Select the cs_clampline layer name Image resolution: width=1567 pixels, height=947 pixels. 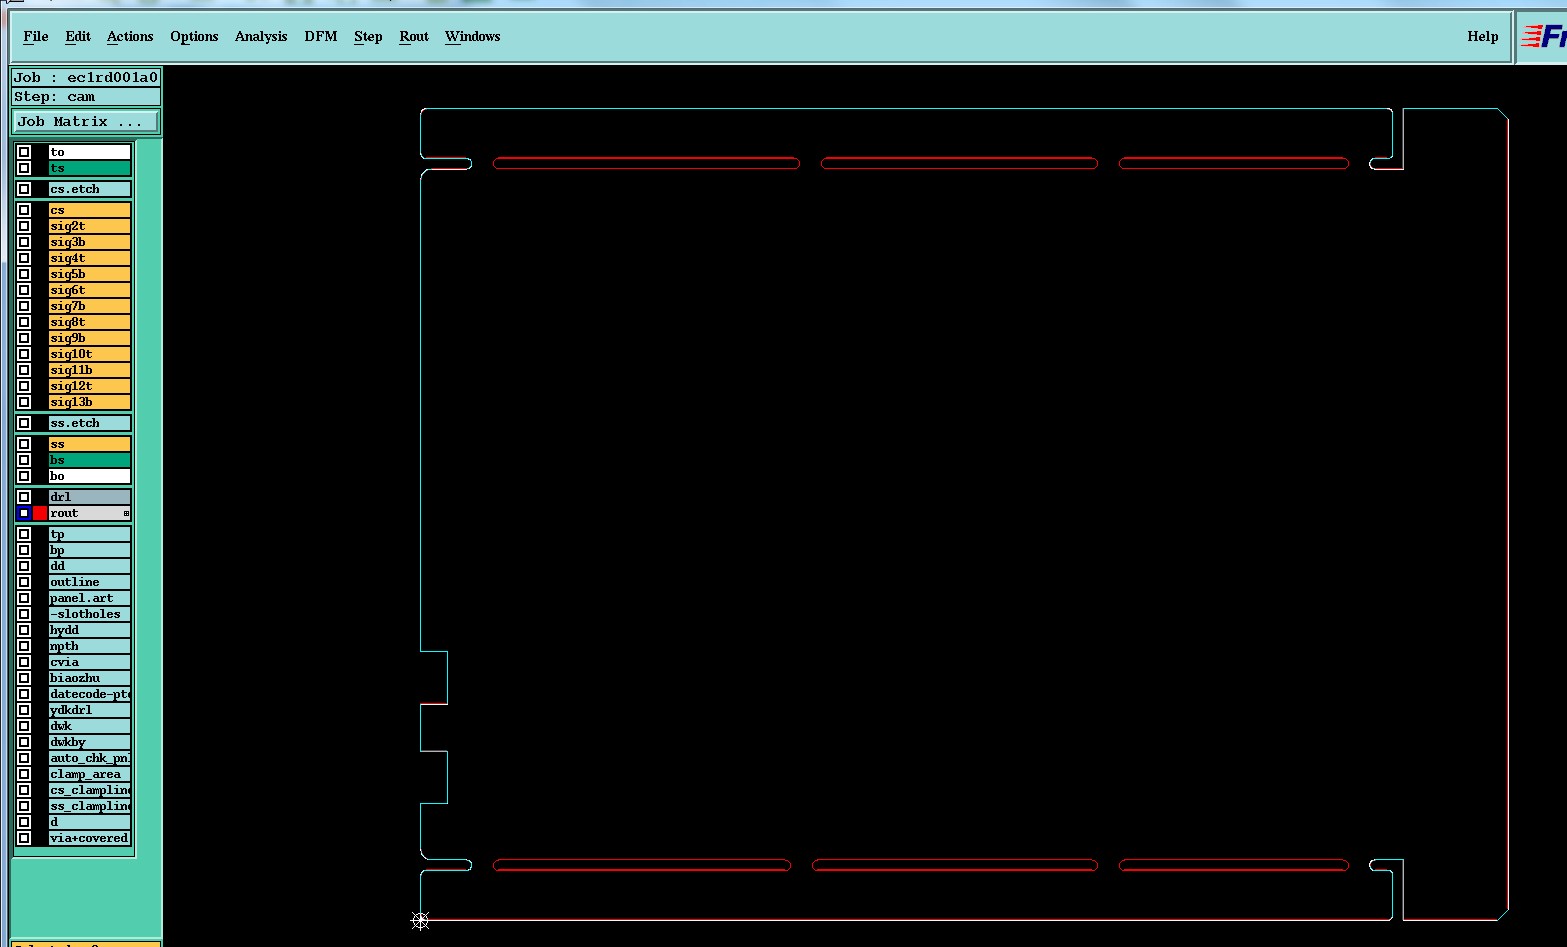(89, 790)
